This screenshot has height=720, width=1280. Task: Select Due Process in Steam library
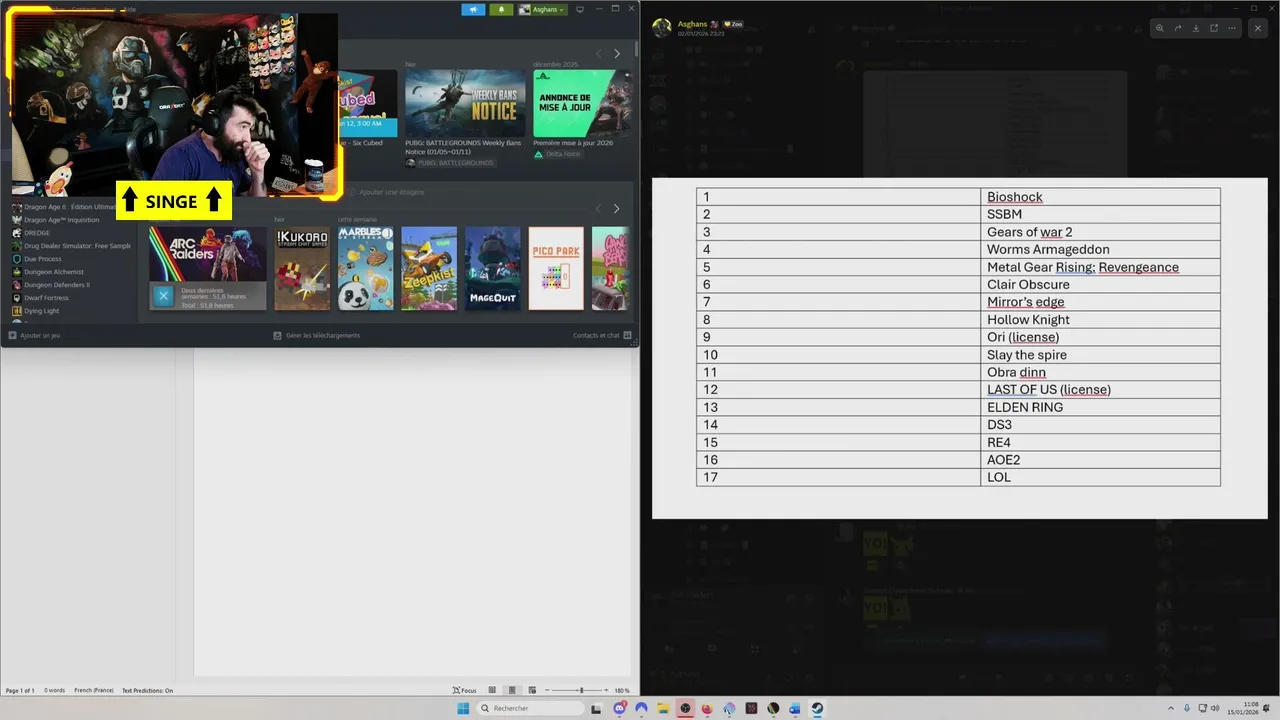tap(42, 259)
